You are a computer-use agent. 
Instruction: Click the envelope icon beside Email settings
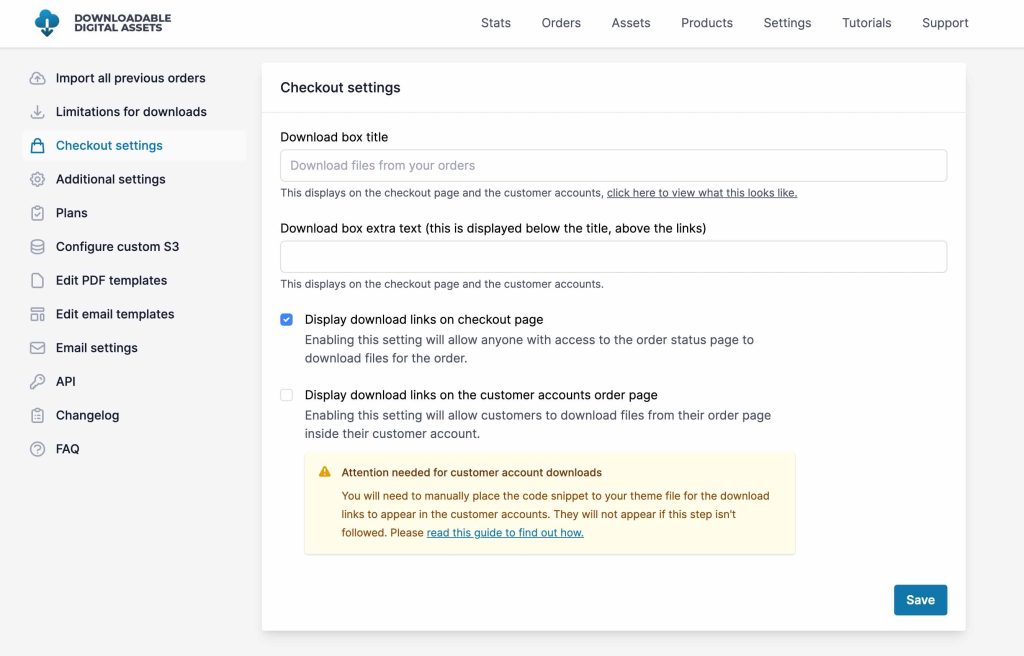click(38, 348)
